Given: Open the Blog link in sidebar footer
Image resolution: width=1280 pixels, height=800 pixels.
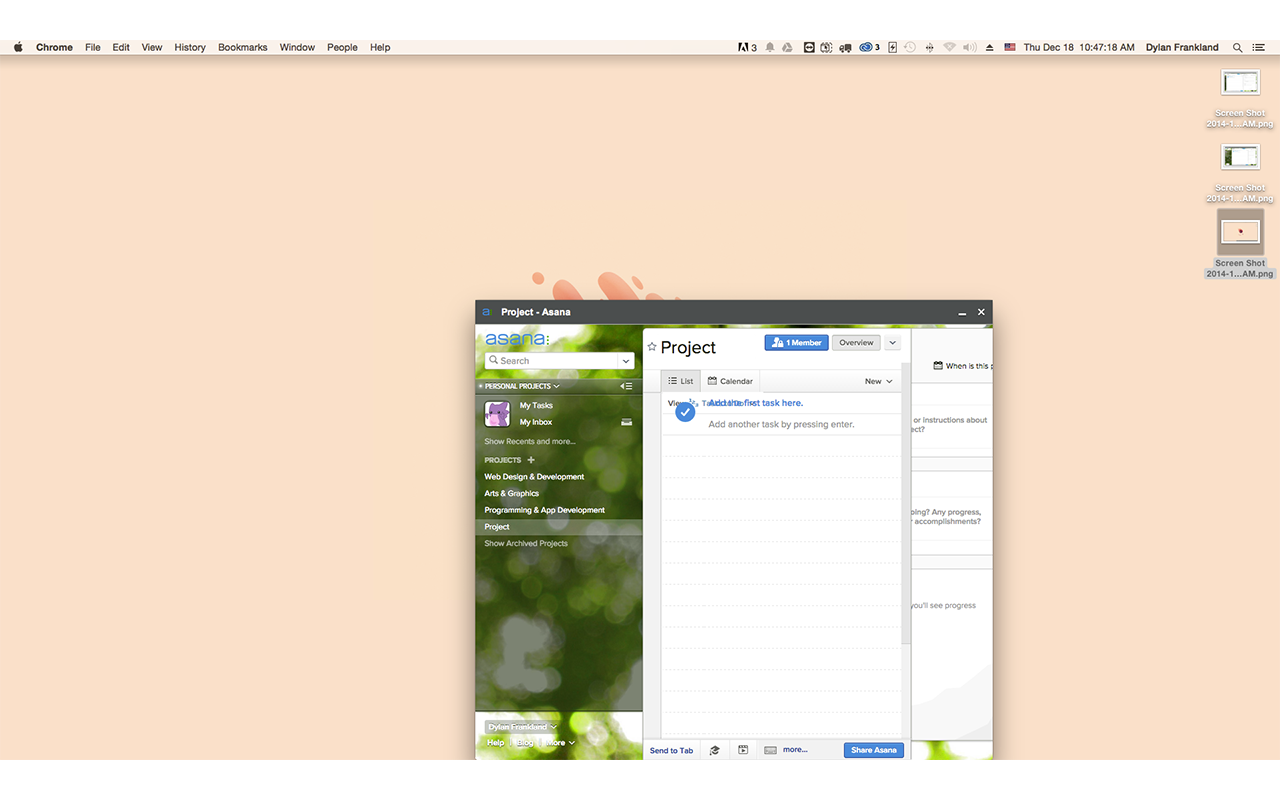Looking at the screenshot, I should (x=525, y=743).
